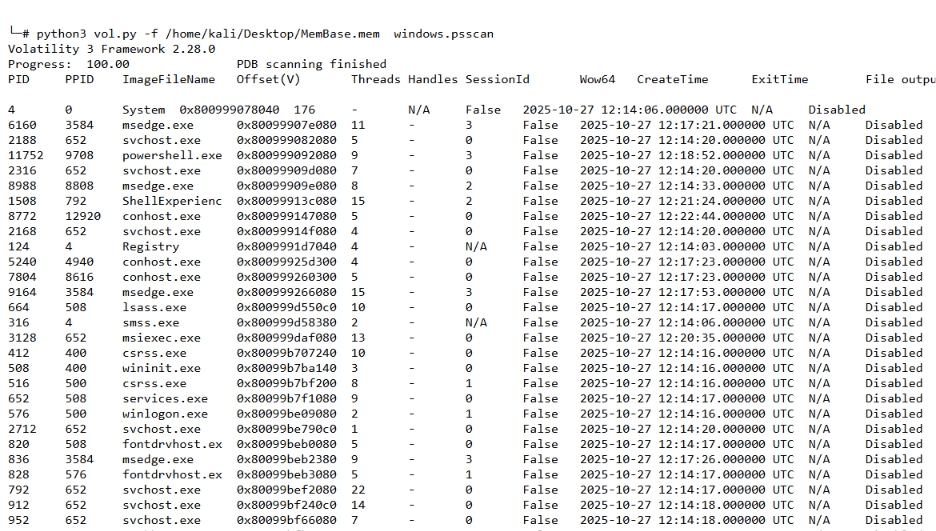
Task: Click 'csrss.exe' in PID 412 row
Action: pos(154,353)
